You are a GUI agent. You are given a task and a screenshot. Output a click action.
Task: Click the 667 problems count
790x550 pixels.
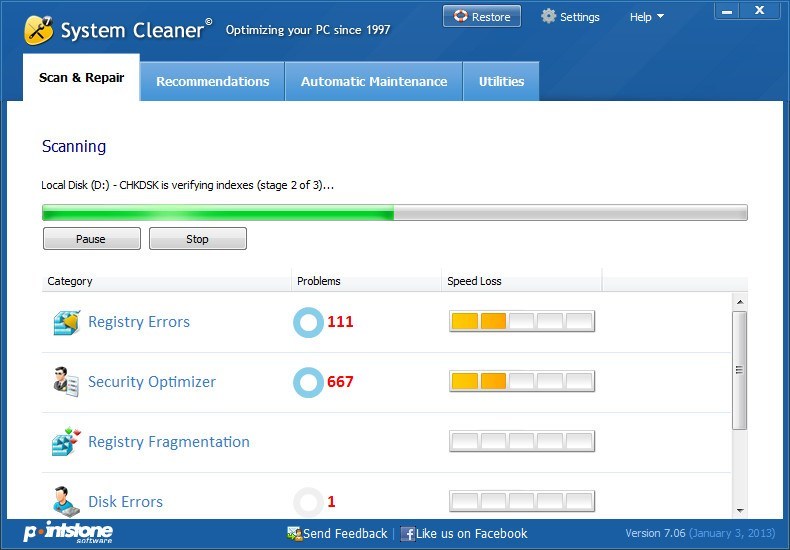click(x=340, y=382)
